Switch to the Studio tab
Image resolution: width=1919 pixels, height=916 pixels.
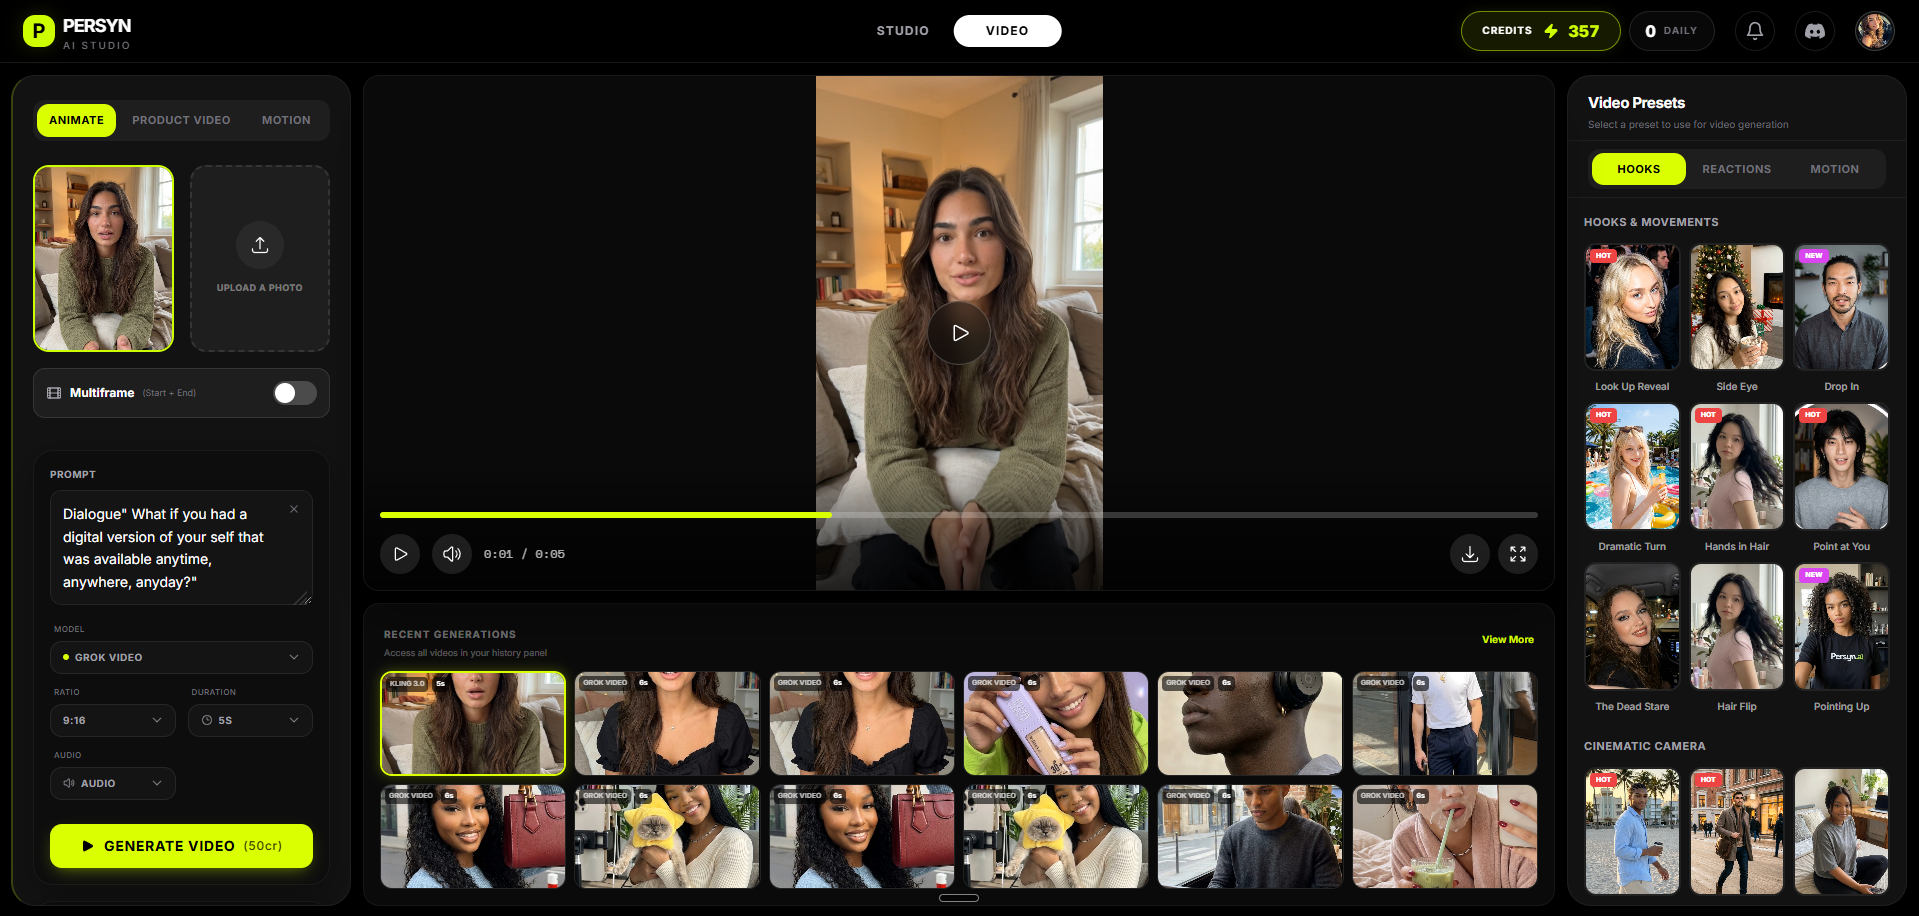pos(903,31)
